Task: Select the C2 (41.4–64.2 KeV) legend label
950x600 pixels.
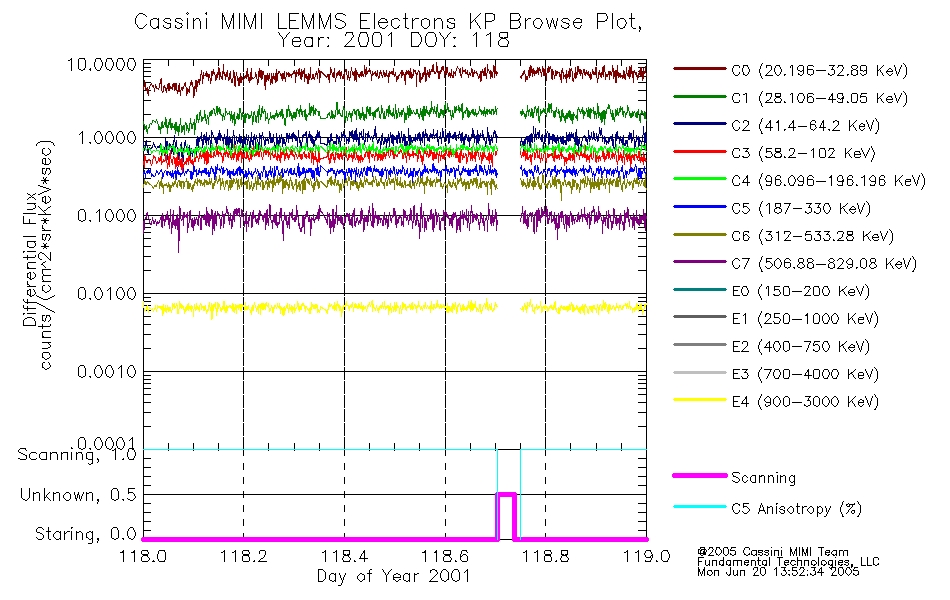Action: pyautogui.click(x=805, y=125)
